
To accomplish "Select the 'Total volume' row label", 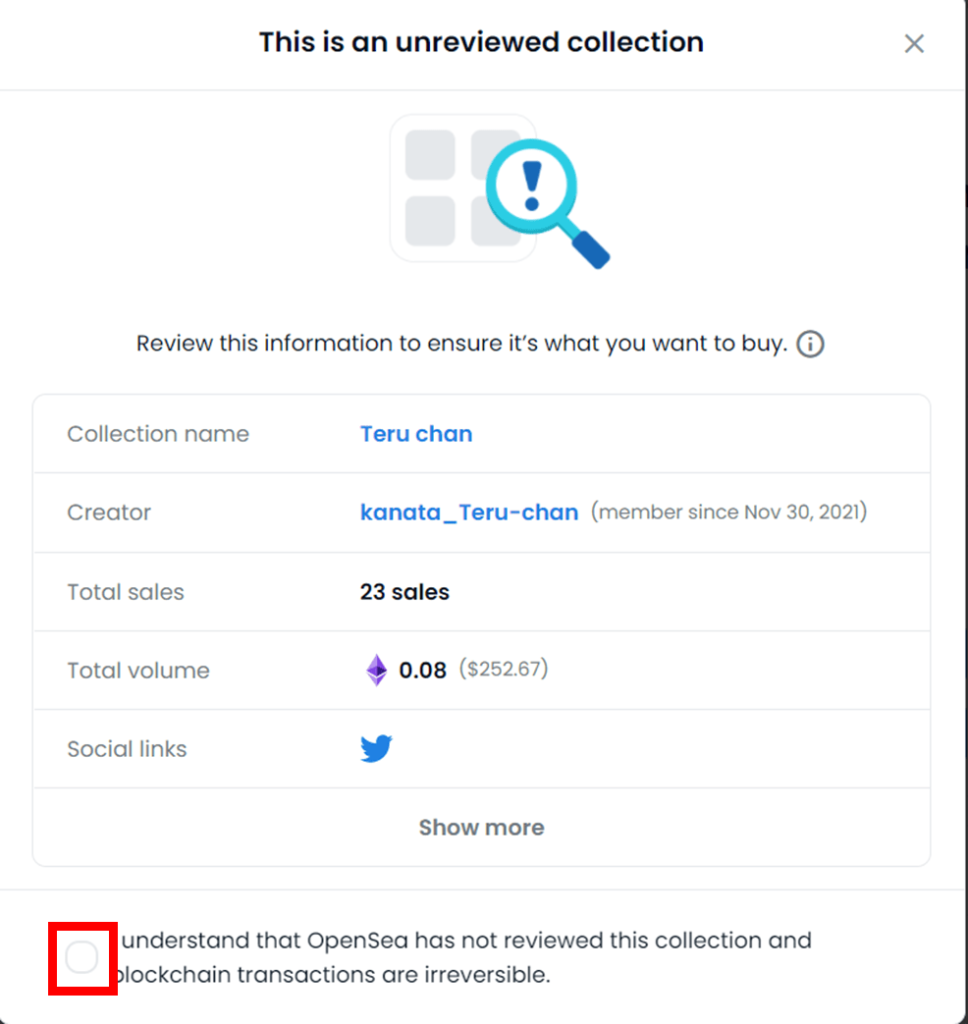I will (138, 671).
